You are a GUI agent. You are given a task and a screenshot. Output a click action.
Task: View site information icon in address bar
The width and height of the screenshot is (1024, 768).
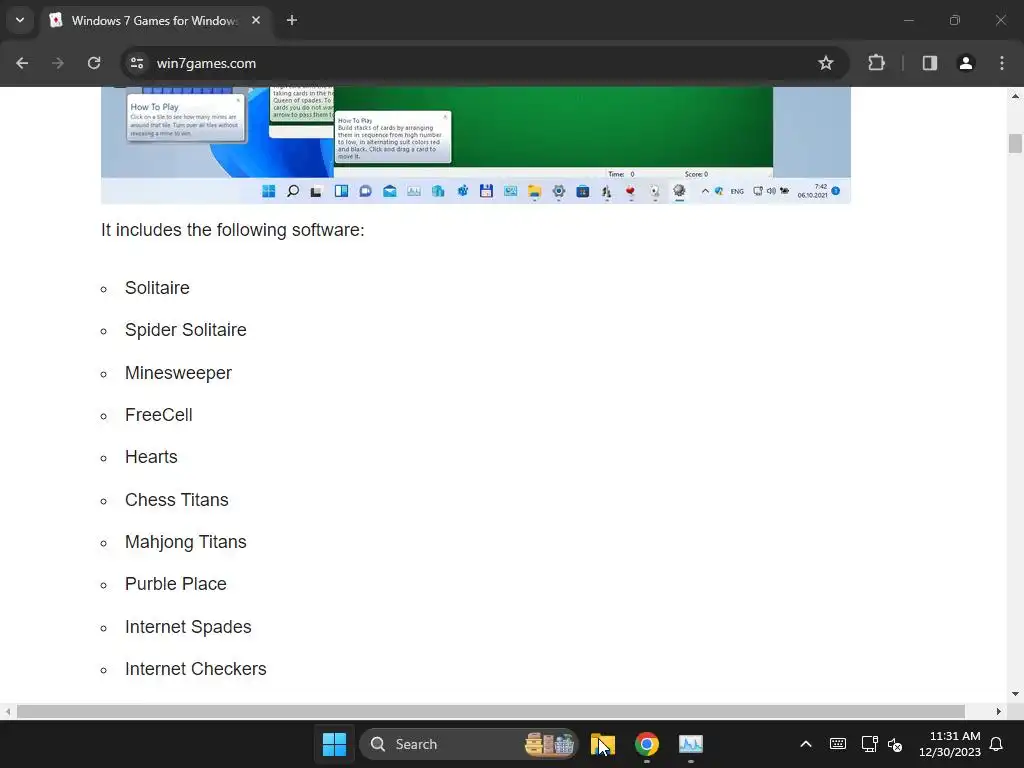click(x=137, y=63)
